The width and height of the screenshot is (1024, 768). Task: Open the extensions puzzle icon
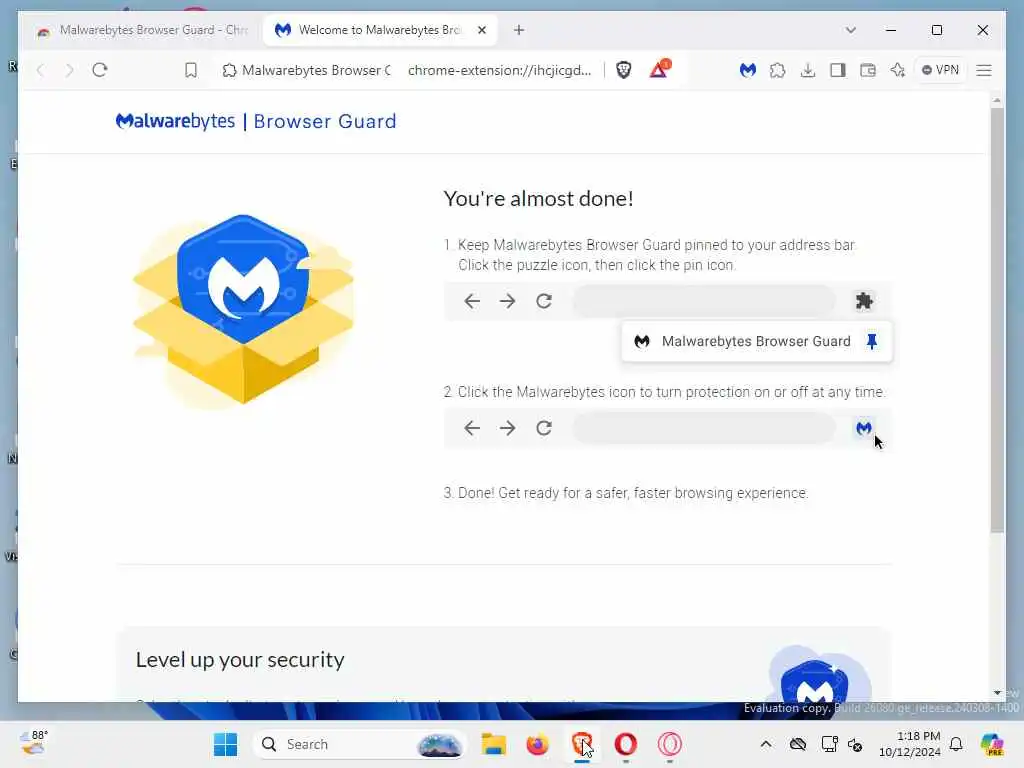[x=777, y=70]
